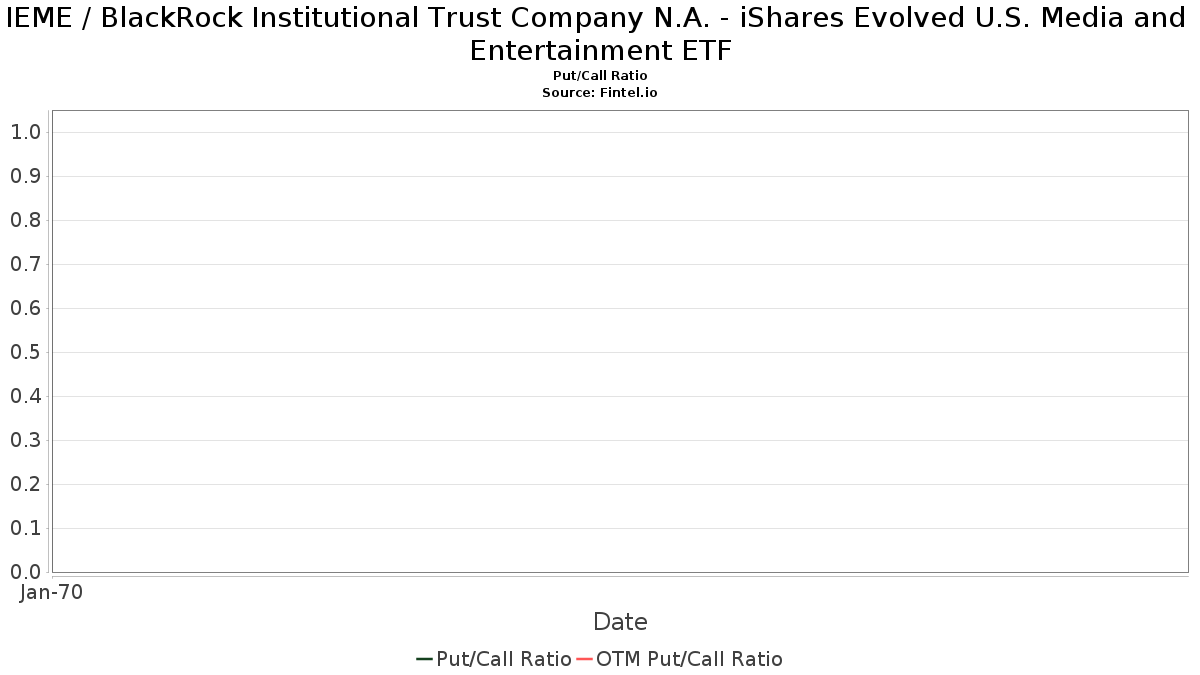
Task: Select the Jan-70 x-axis tick label
Action: (x=52, y=592)
